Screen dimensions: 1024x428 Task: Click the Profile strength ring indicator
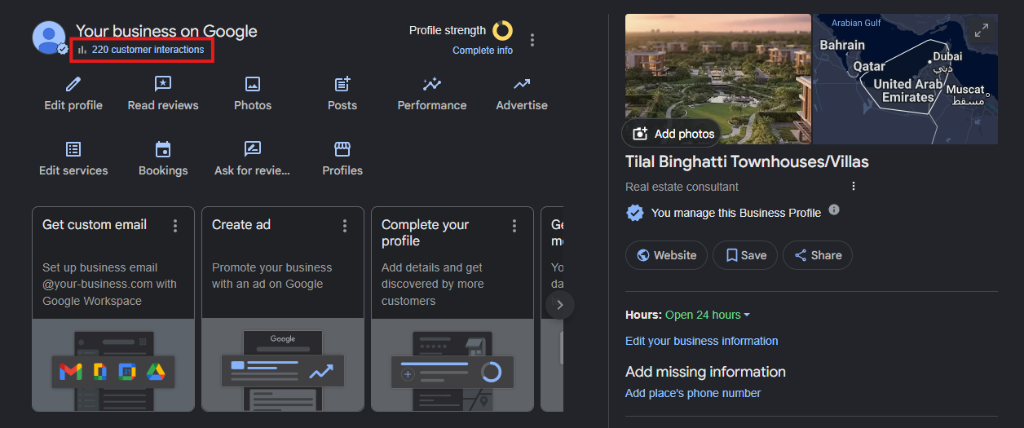point(502,31)
